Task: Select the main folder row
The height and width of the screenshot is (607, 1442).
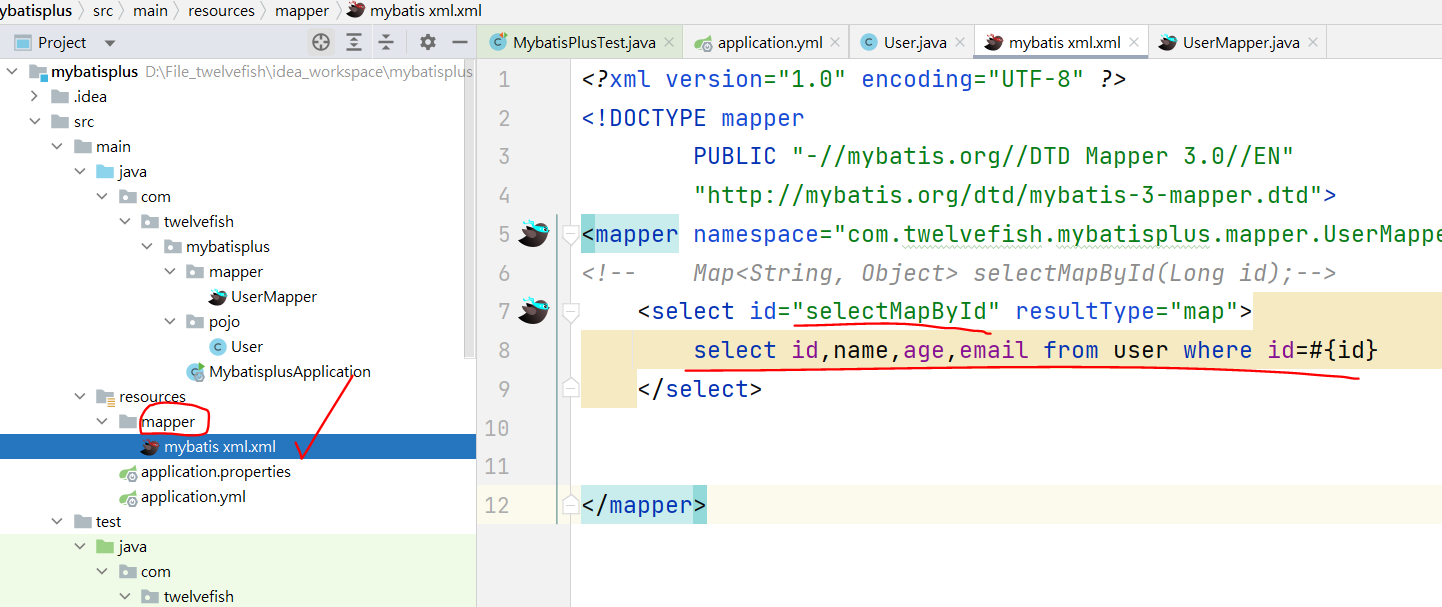Action: [x=238, y=147]
